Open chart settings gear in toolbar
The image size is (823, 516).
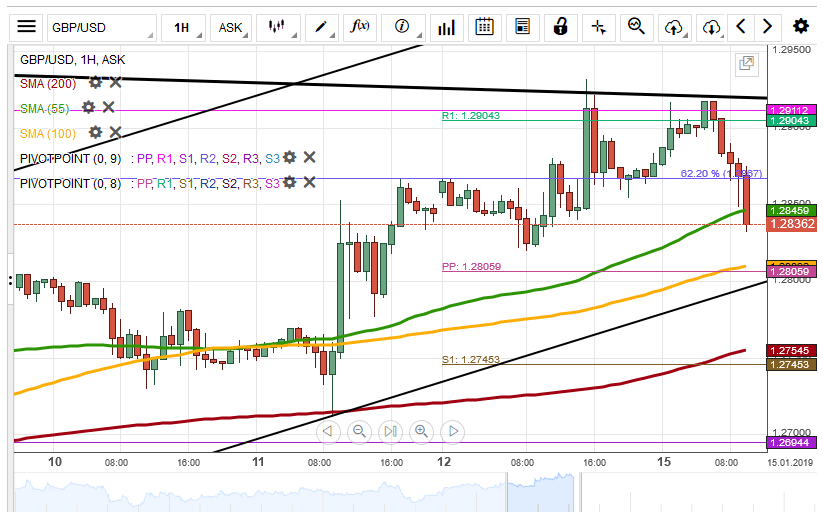coord(800,27)
